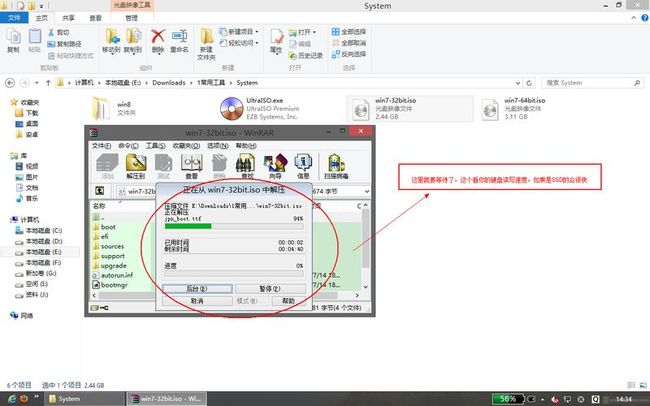Open quick access toolbar customize dropdown
The width and height of the screenshot is (650, 406).
click(41, 6)
